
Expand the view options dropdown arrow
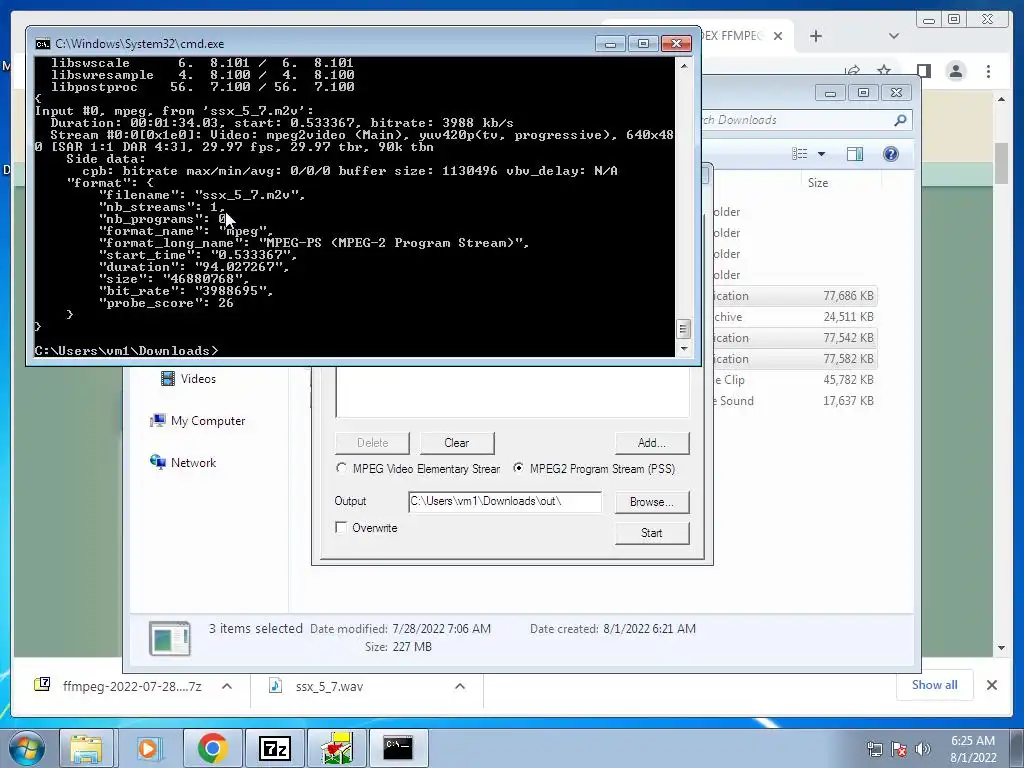tap(822, 154)
